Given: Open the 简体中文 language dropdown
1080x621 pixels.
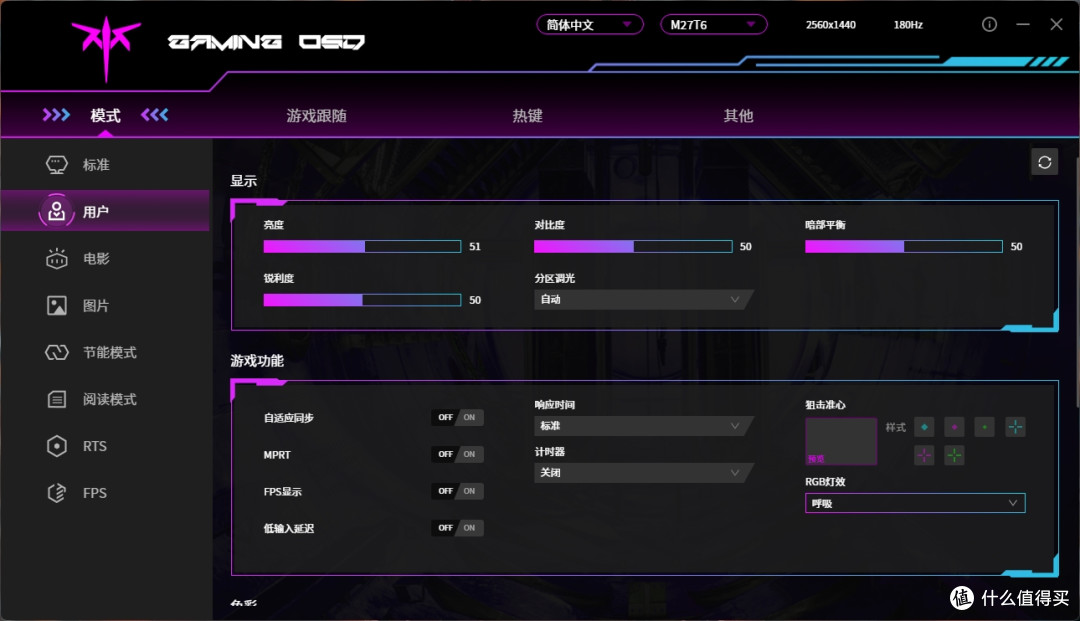Looking at the screenshot, I should click(x=590, y=25).
